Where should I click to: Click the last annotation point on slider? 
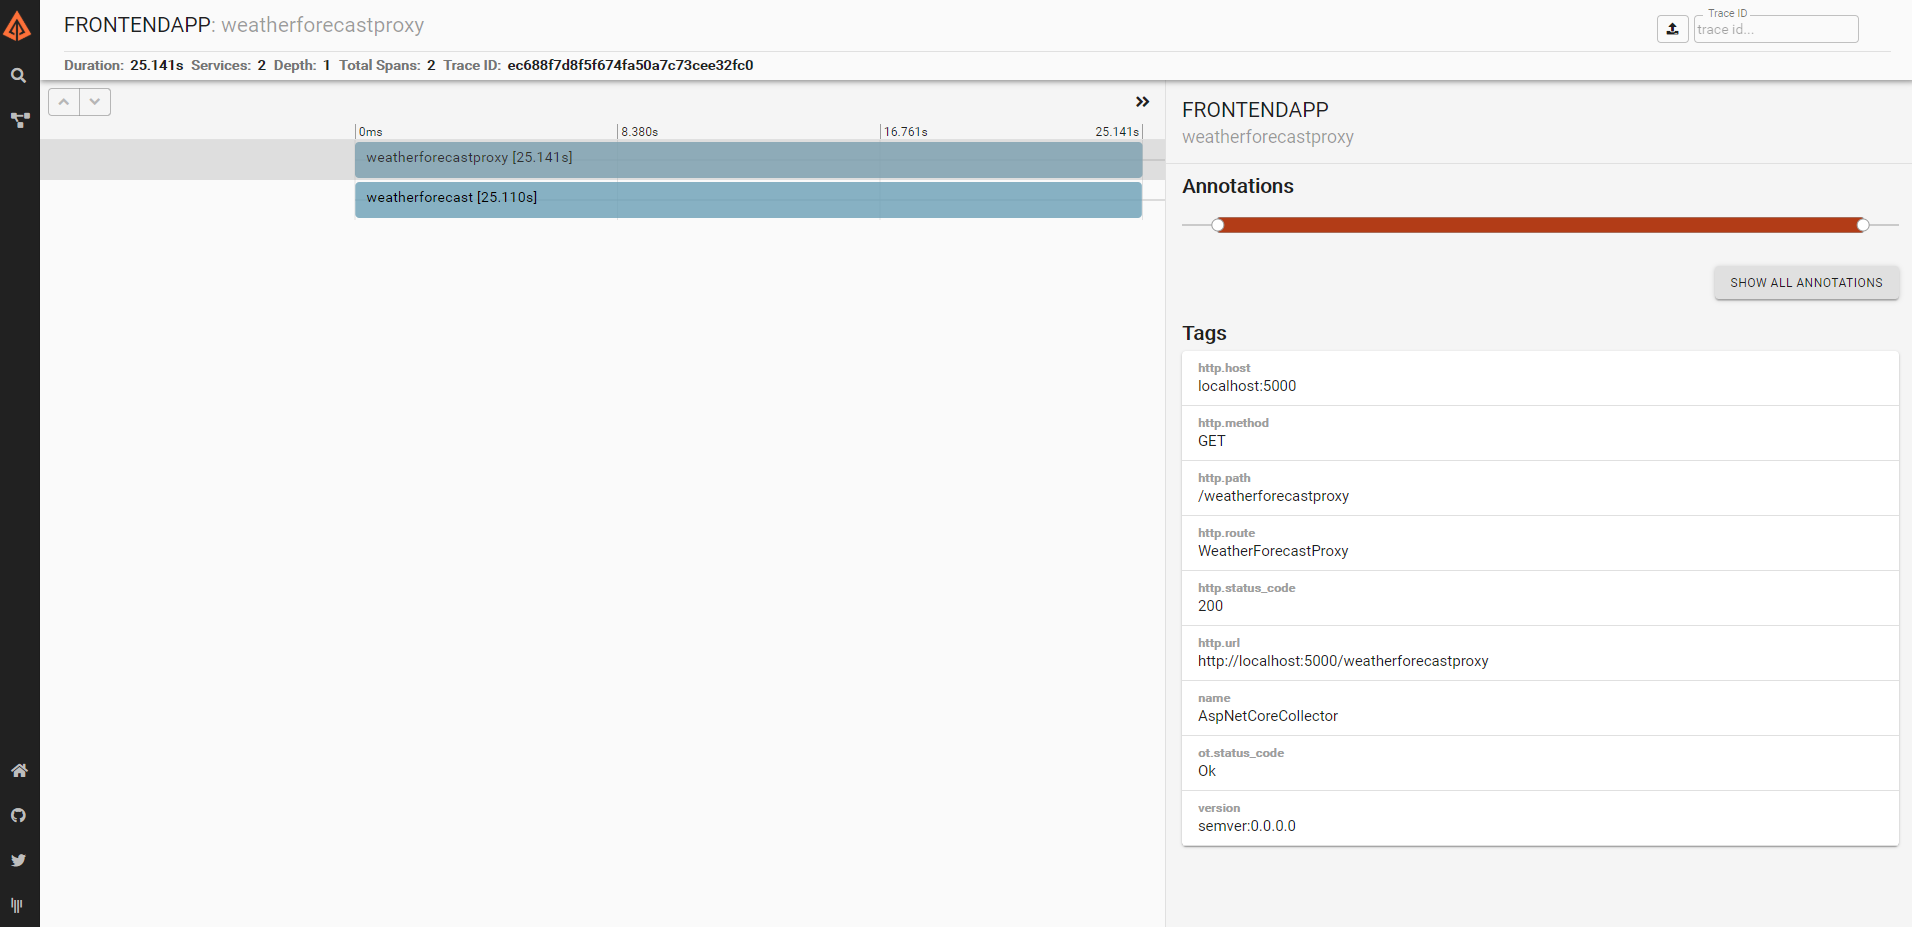[1862, 225]
